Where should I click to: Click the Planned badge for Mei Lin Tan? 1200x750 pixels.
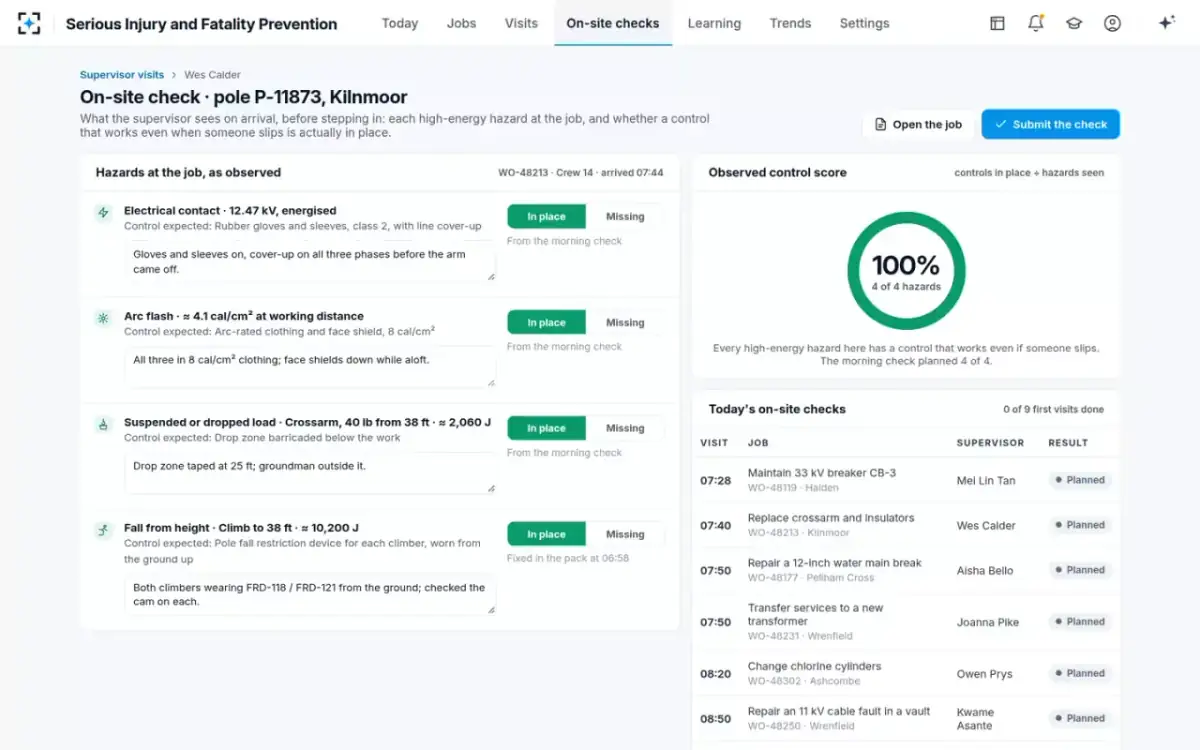[1080, 480]
